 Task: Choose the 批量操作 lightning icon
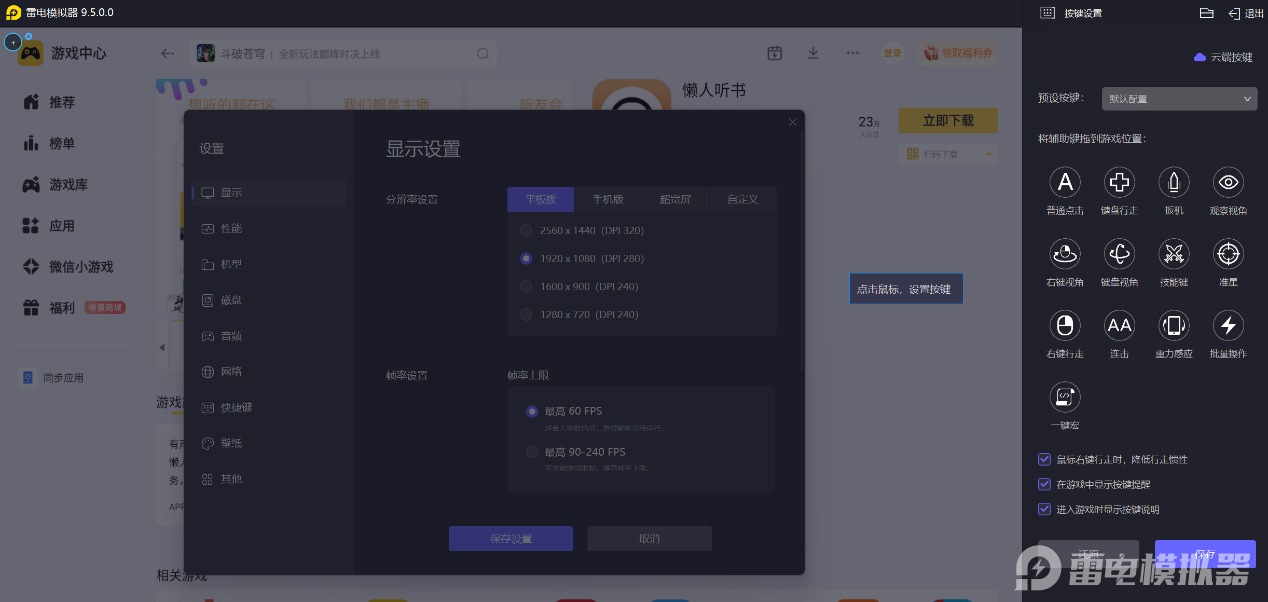[1228, 325]
